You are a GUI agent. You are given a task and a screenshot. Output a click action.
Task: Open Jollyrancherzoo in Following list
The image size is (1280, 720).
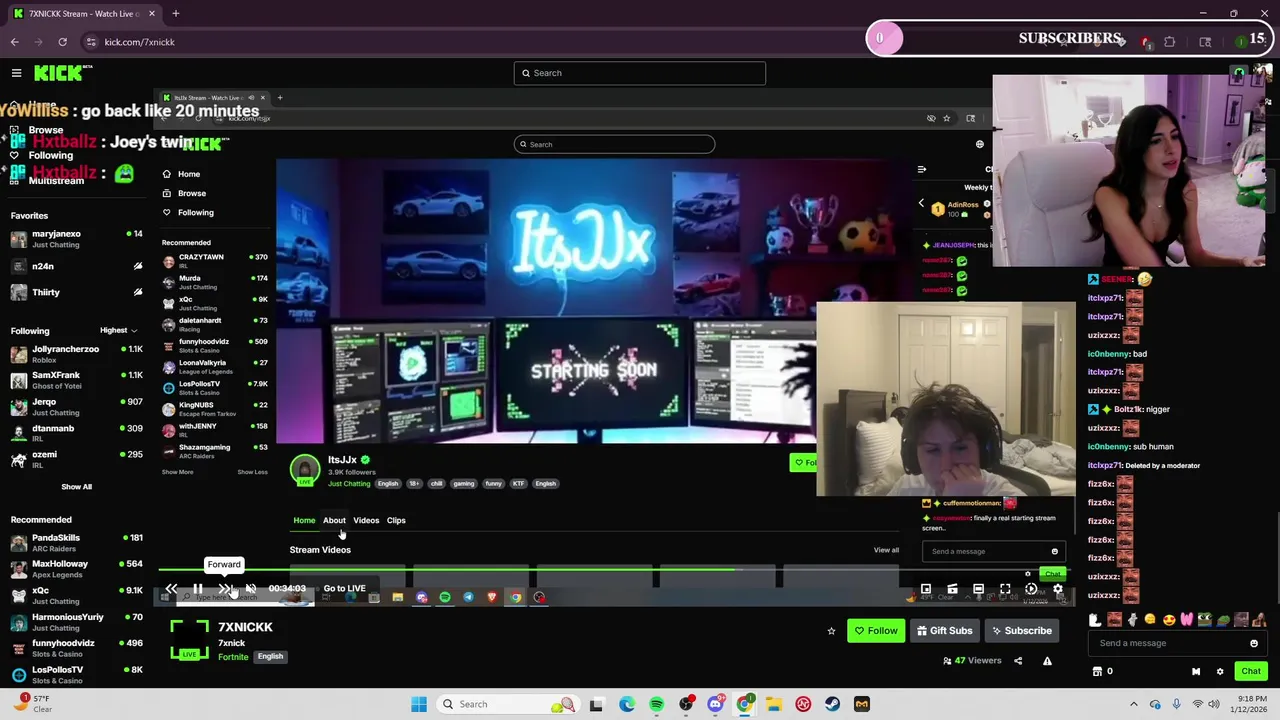(75, 354)
